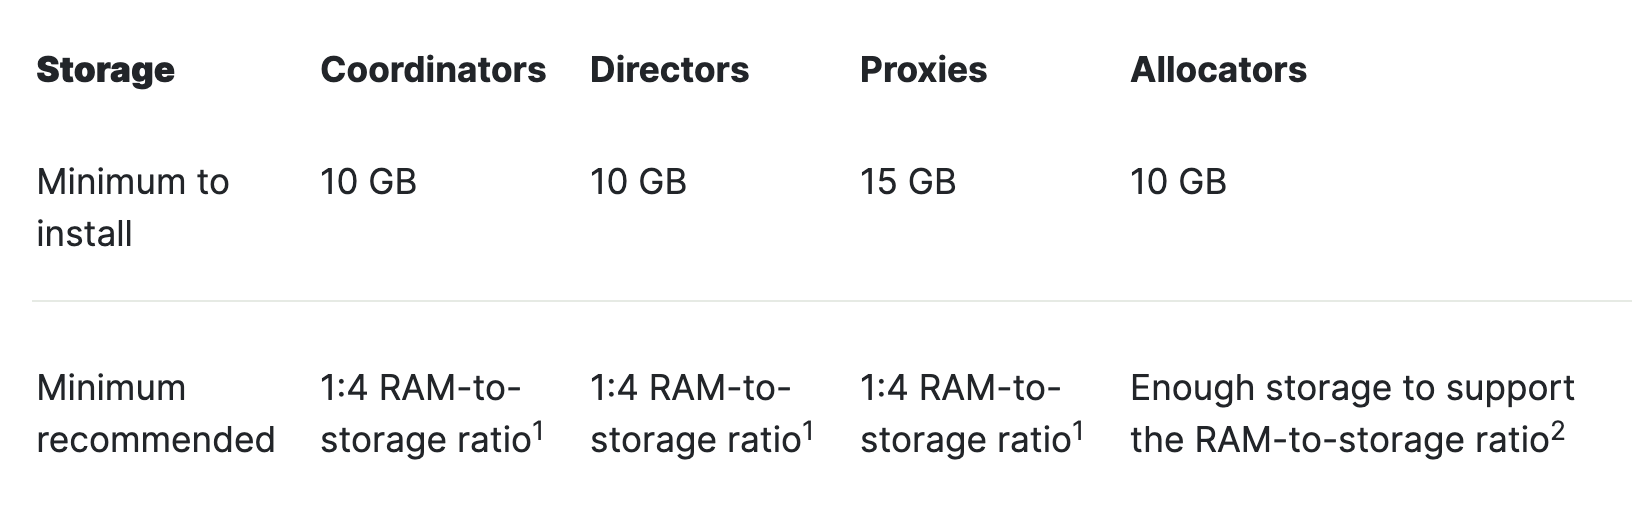Open footnote 2 in the Allocators cell
The width and height of the screenshot is (1632, 532).
click(1557, 430)
